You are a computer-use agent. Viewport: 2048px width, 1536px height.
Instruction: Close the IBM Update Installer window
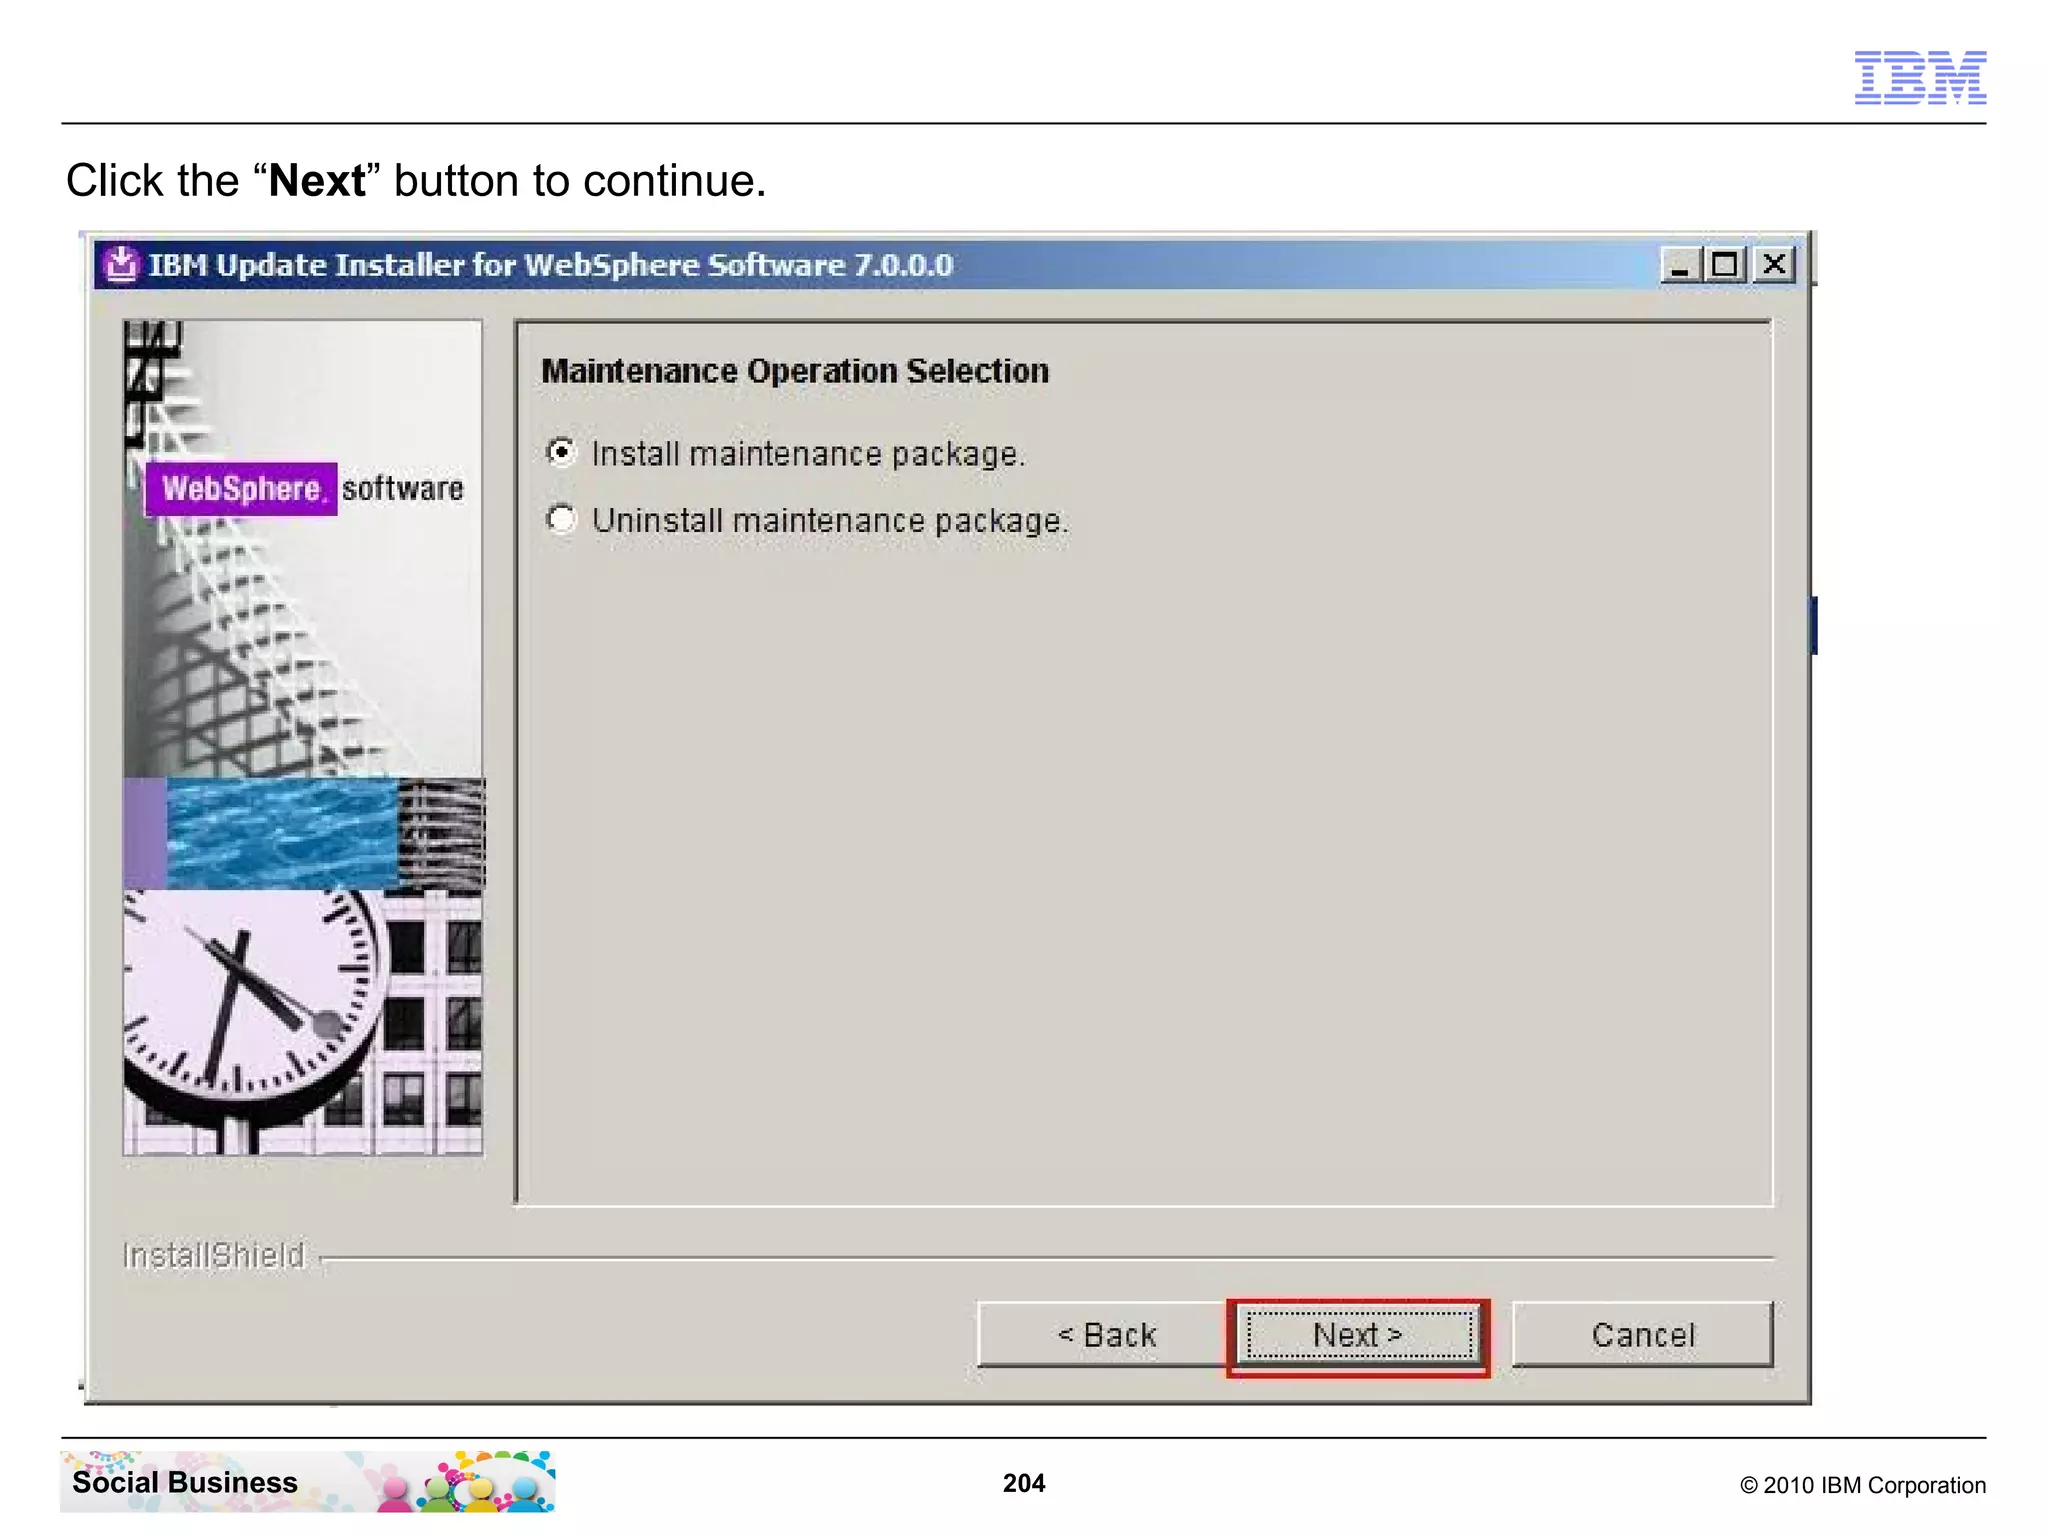point(1774,265)
